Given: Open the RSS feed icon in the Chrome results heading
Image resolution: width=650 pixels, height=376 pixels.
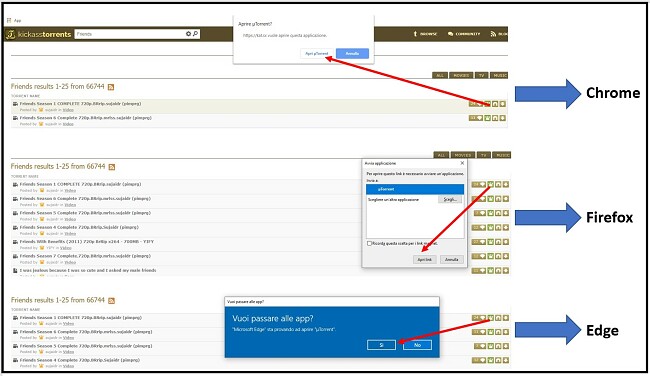Looking at the screenshot, I should tap(111, 87).
